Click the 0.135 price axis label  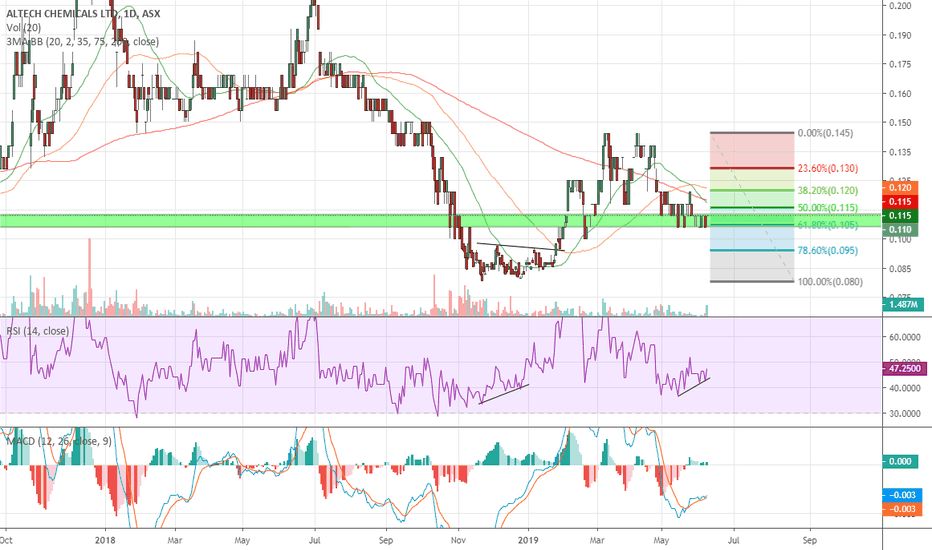click(900, 152)
